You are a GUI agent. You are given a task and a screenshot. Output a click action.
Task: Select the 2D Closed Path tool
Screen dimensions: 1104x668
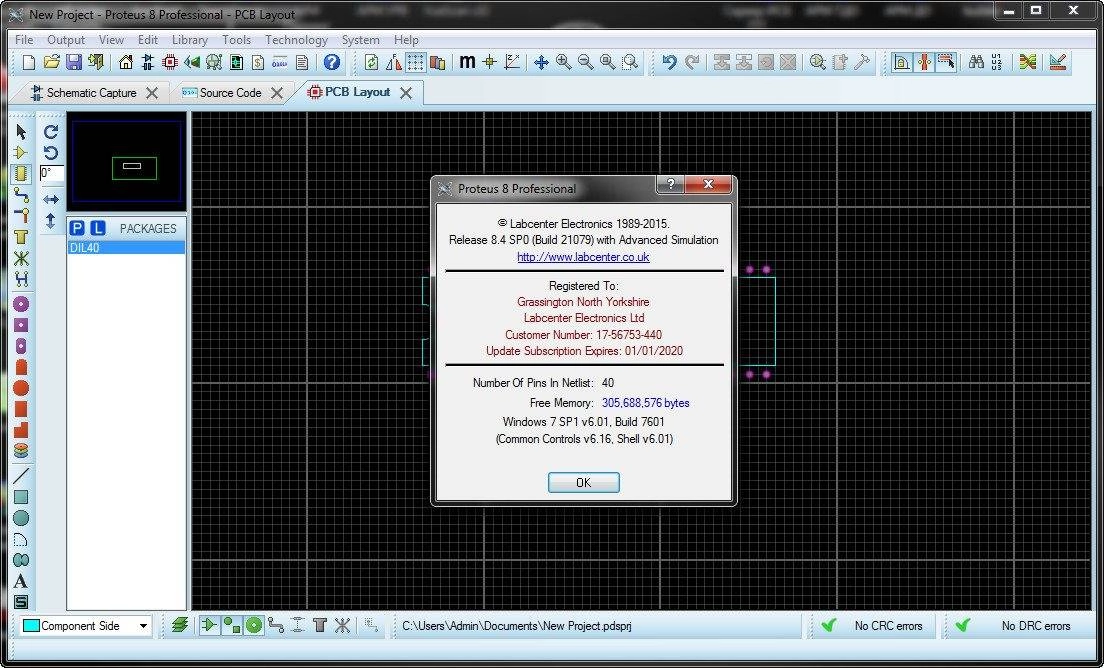[20, 560]
